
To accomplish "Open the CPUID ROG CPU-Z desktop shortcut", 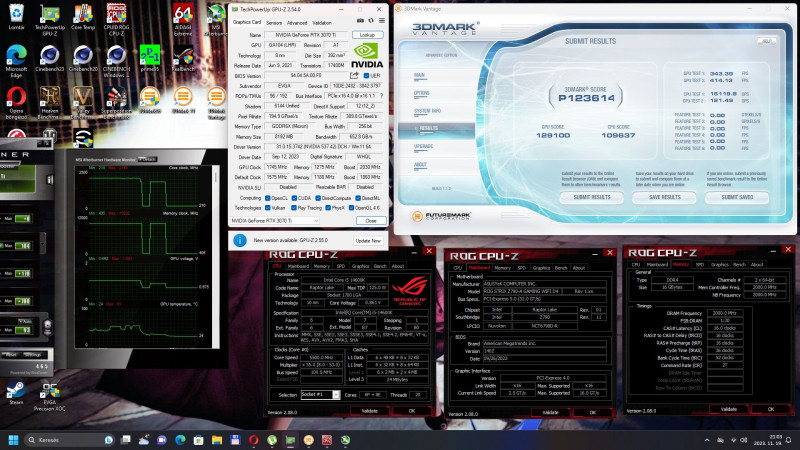I will (x=116, y=20).
